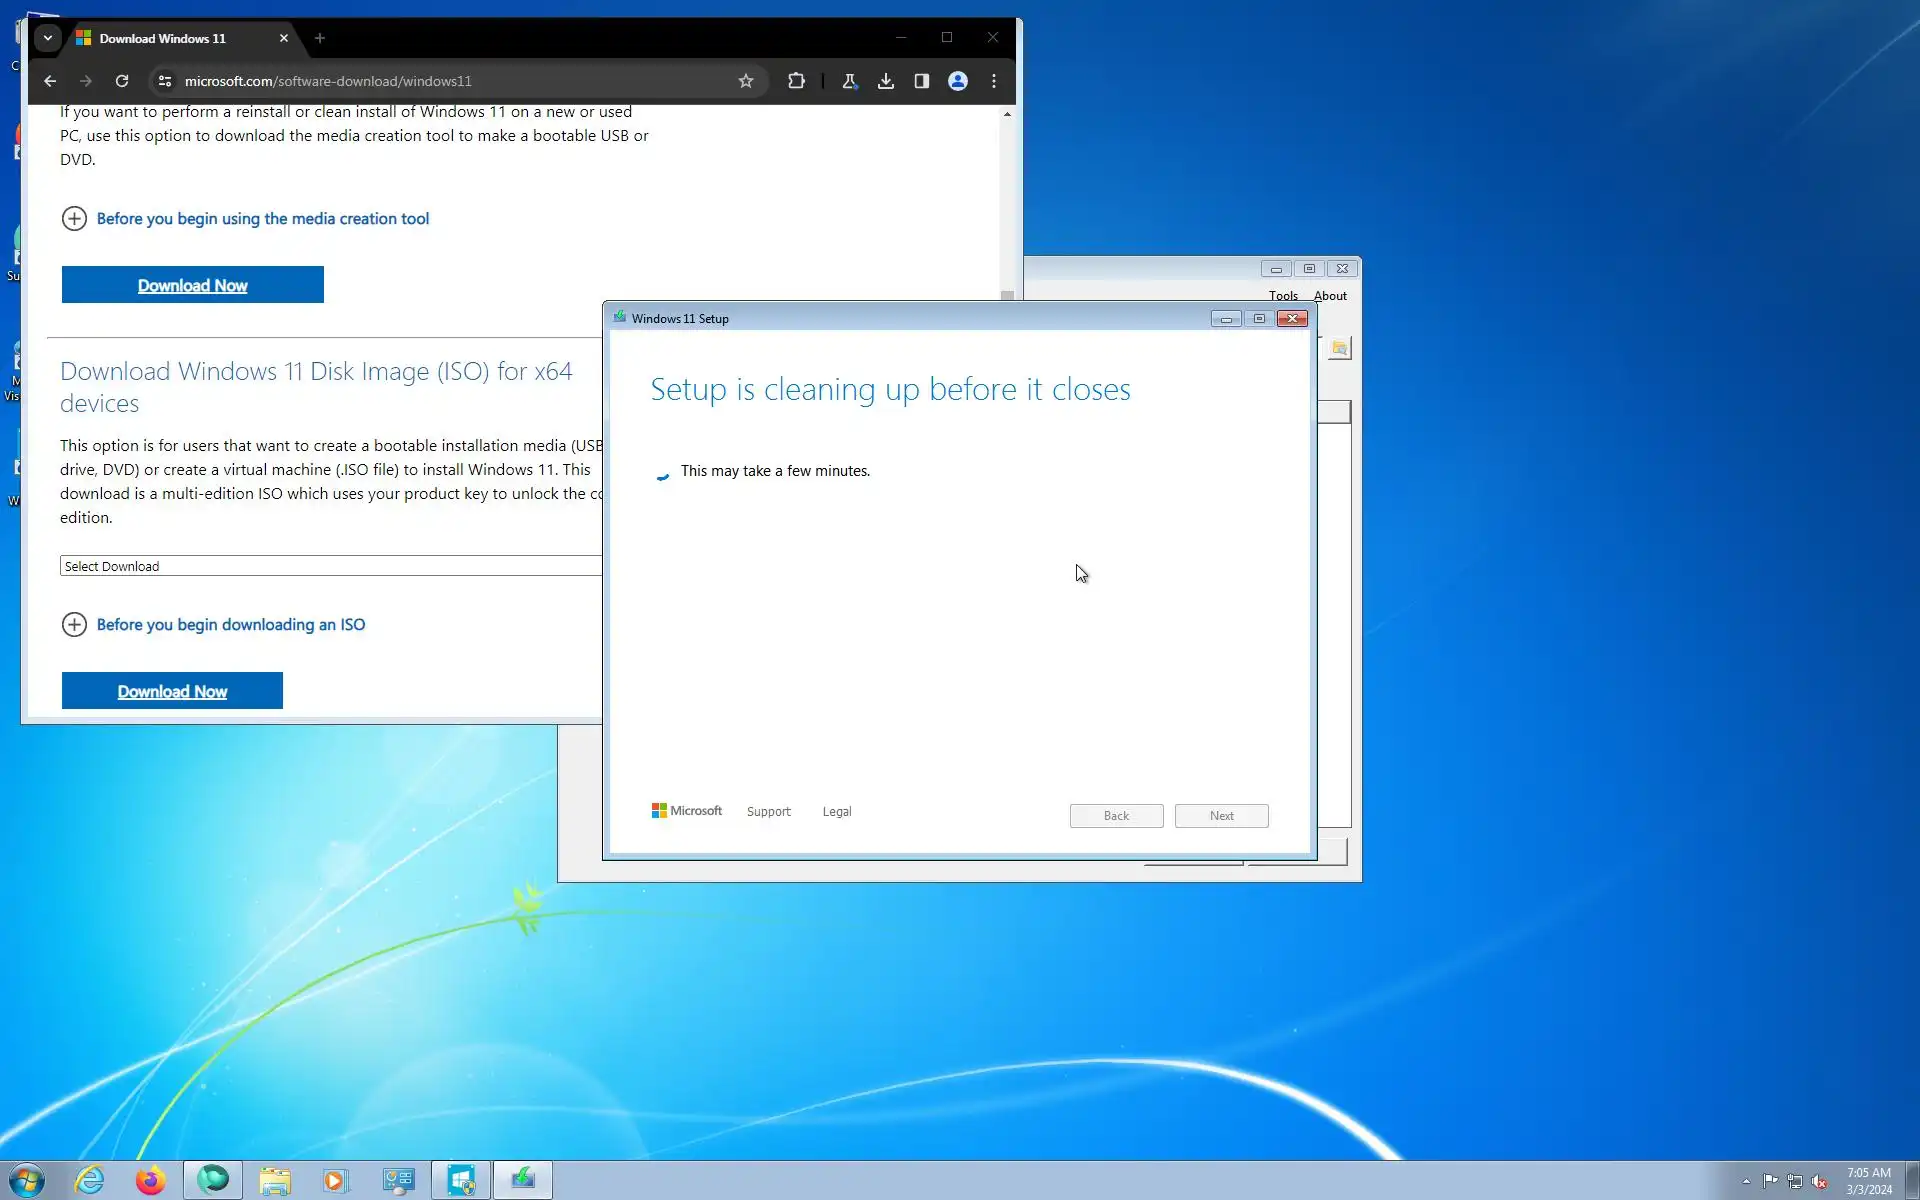Open the Tools menu
The width and height of the screenshot is (1920, 1200).
(x=1283, y=296)
